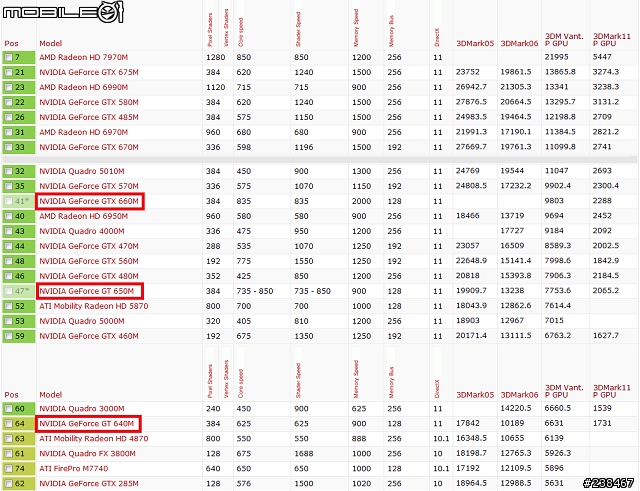
Task: Click the top Core speed rotated header
Action: point(240,32)
